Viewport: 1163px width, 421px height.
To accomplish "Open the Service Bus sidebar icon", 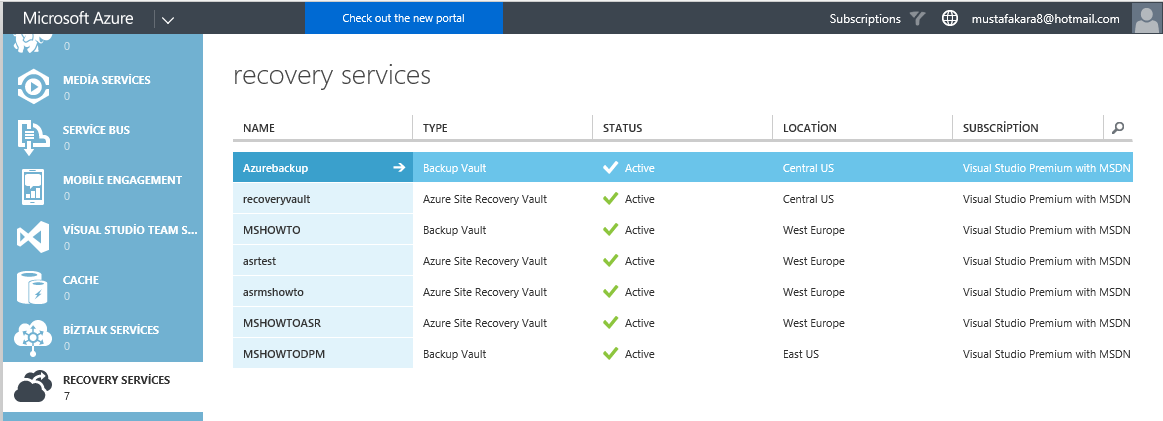I will [33, 137].
